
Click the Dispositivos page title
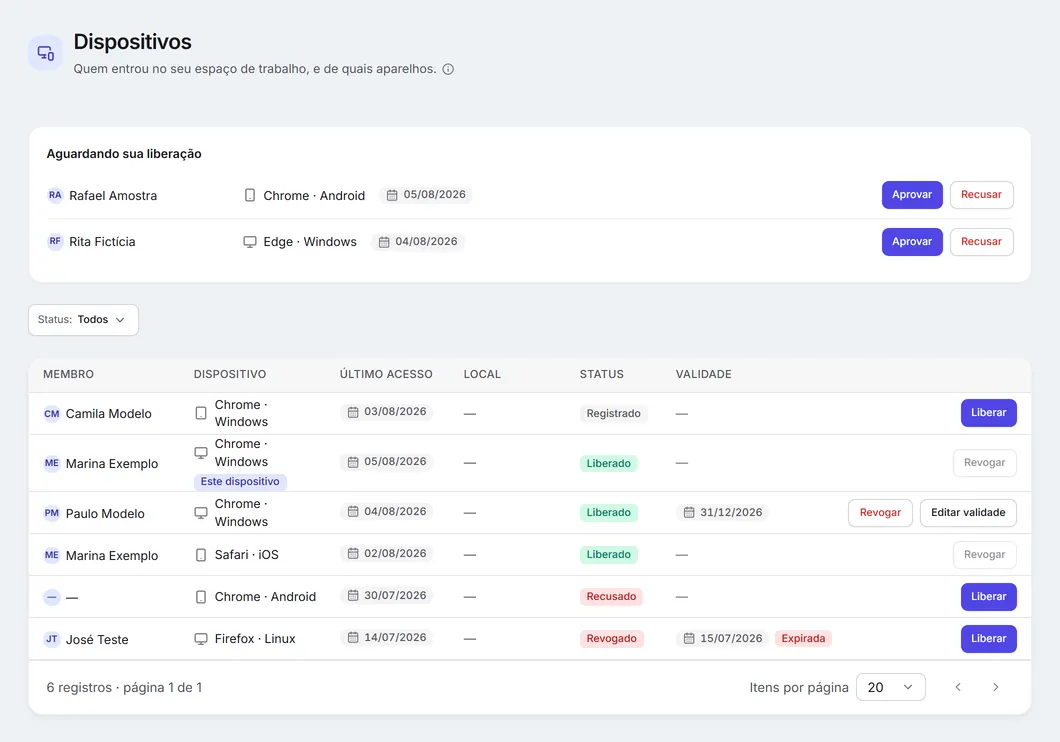(132, 42)
